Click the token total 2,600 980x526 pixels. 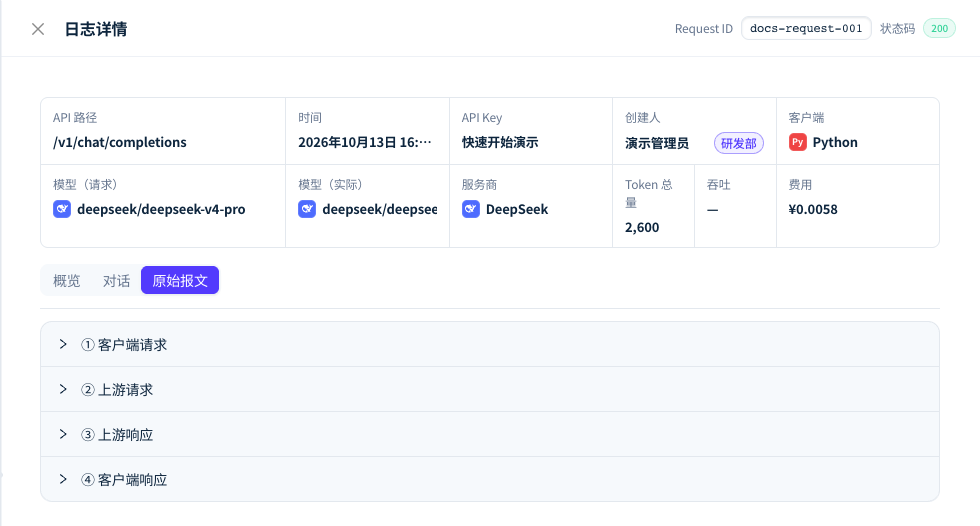642,227
